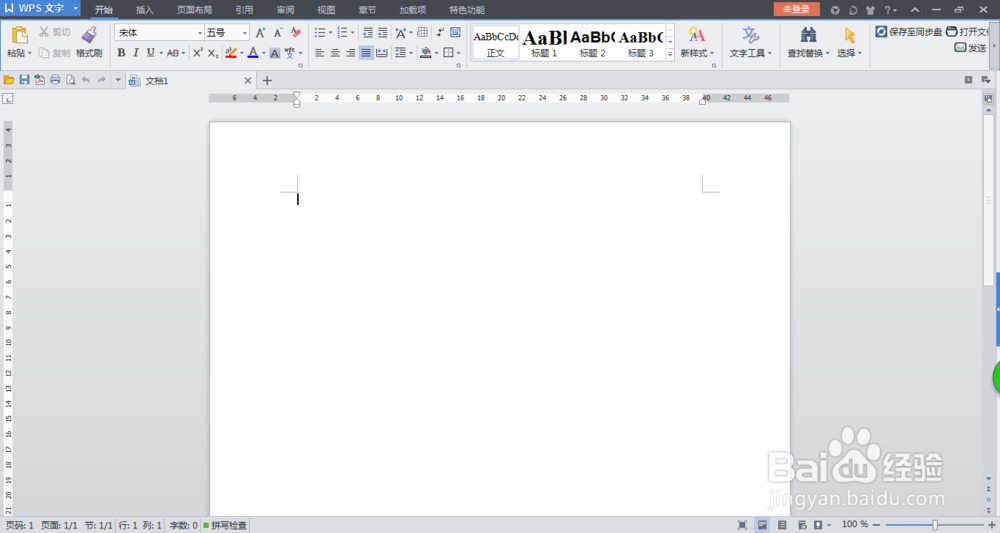Click the Copy (复制) button
This screenshot has height=533, width=1000.
54,53
